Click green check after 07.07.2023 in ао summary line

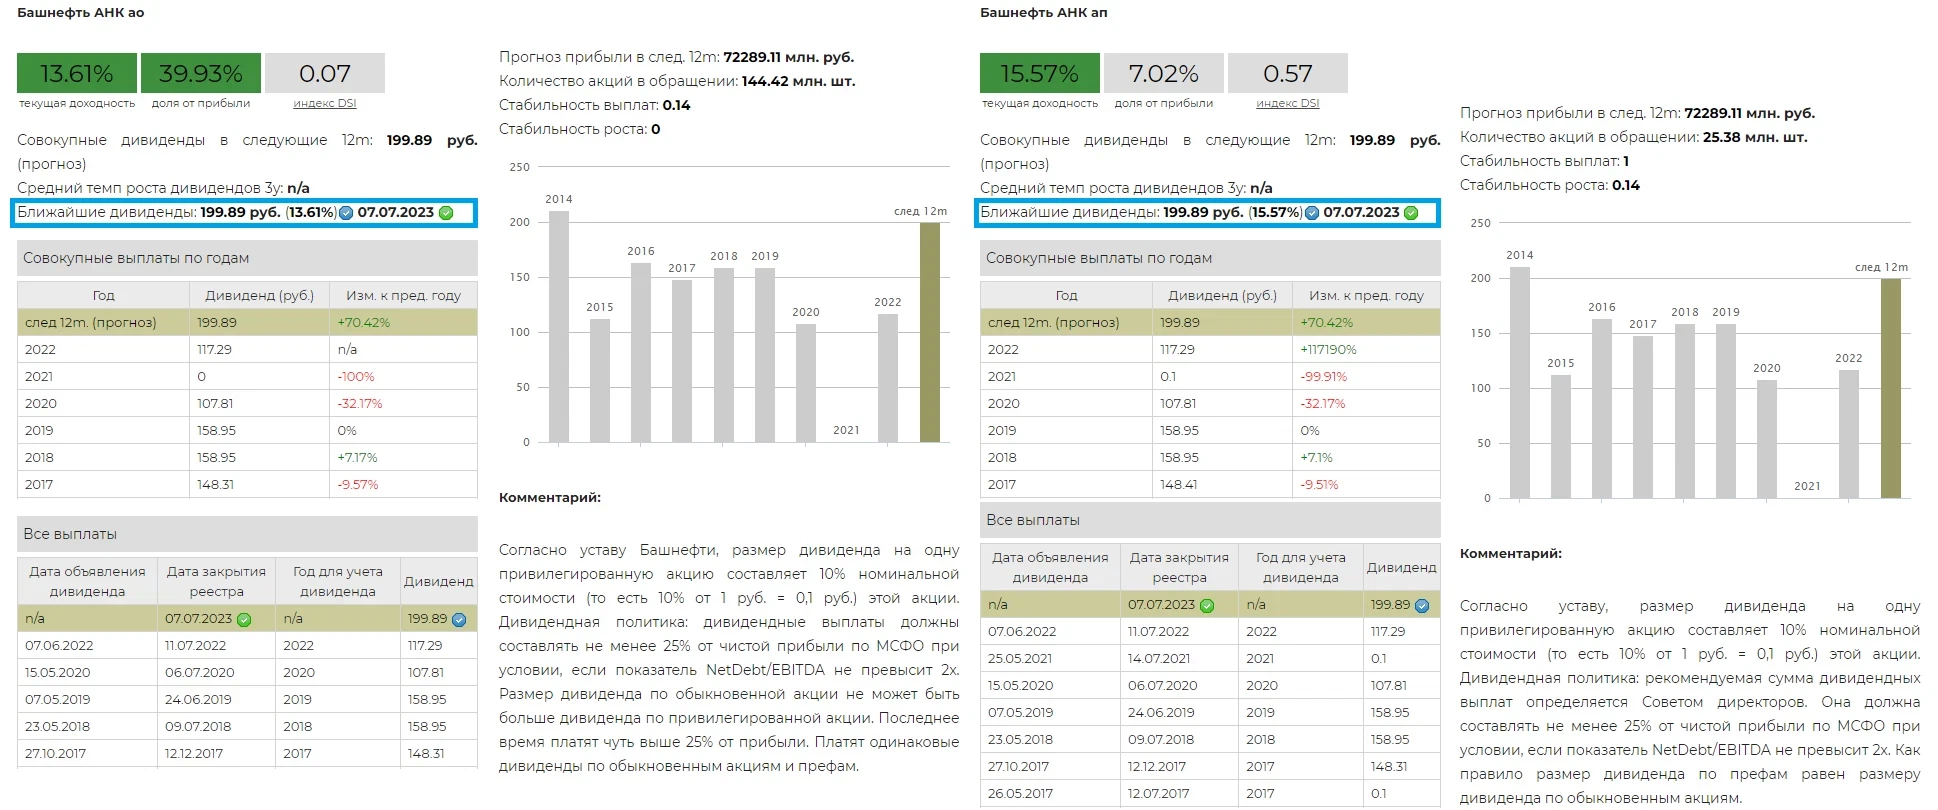(x=446, y=213)
